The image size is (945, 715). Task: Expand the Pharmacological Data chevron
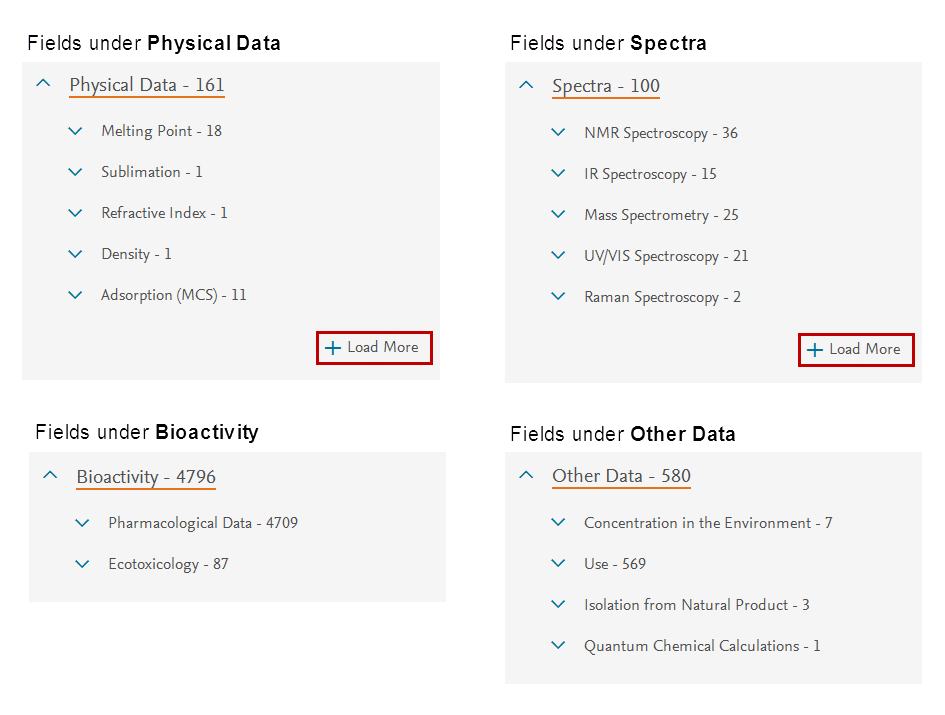(x=82, y=522)
